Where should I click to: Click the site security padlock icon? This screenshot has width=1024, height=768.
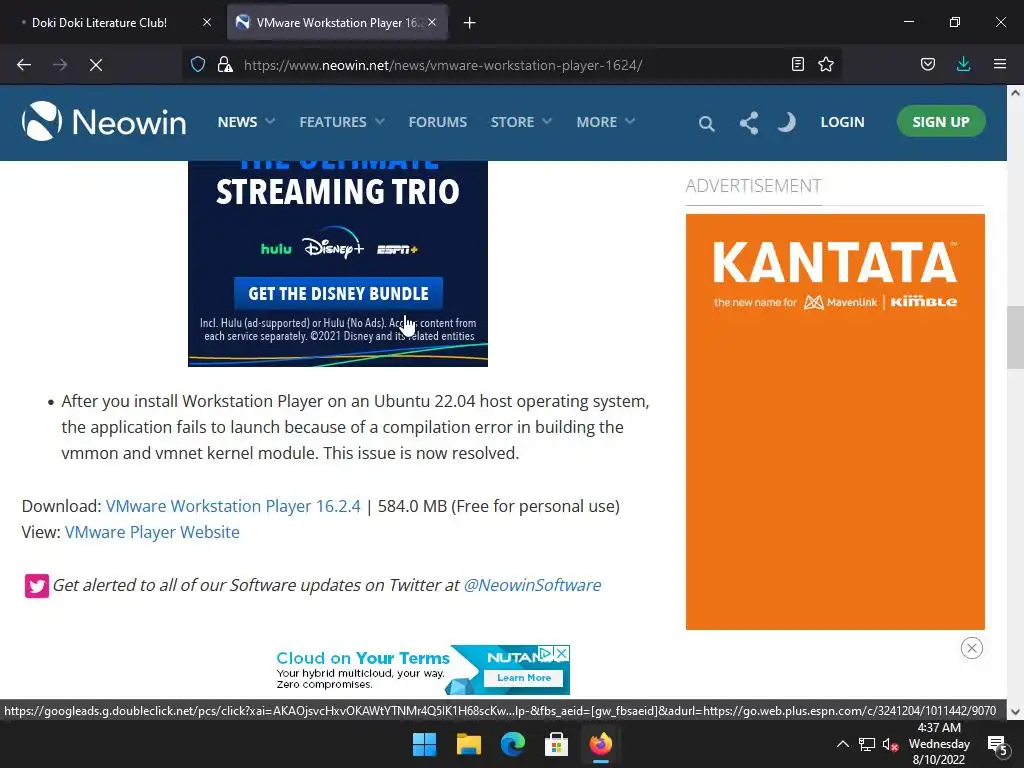click(x=225, y=65)
